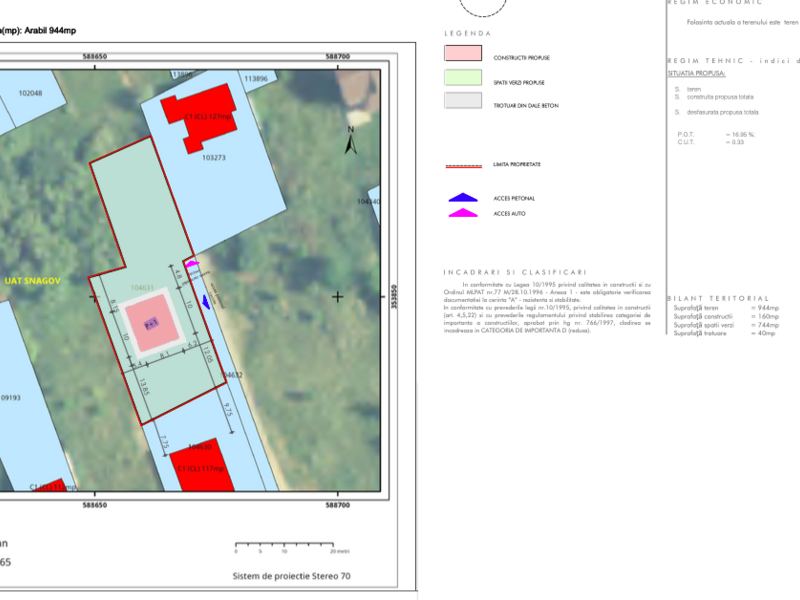The image size is (800, 600).
Task: Click the 'P.O.T.' value 16.95 %
Action: coord(740,135)
